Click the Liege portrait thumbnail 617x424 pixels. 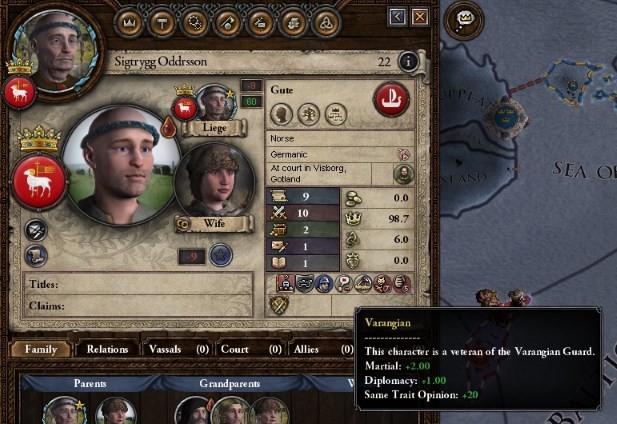click(x=216, y=103)
